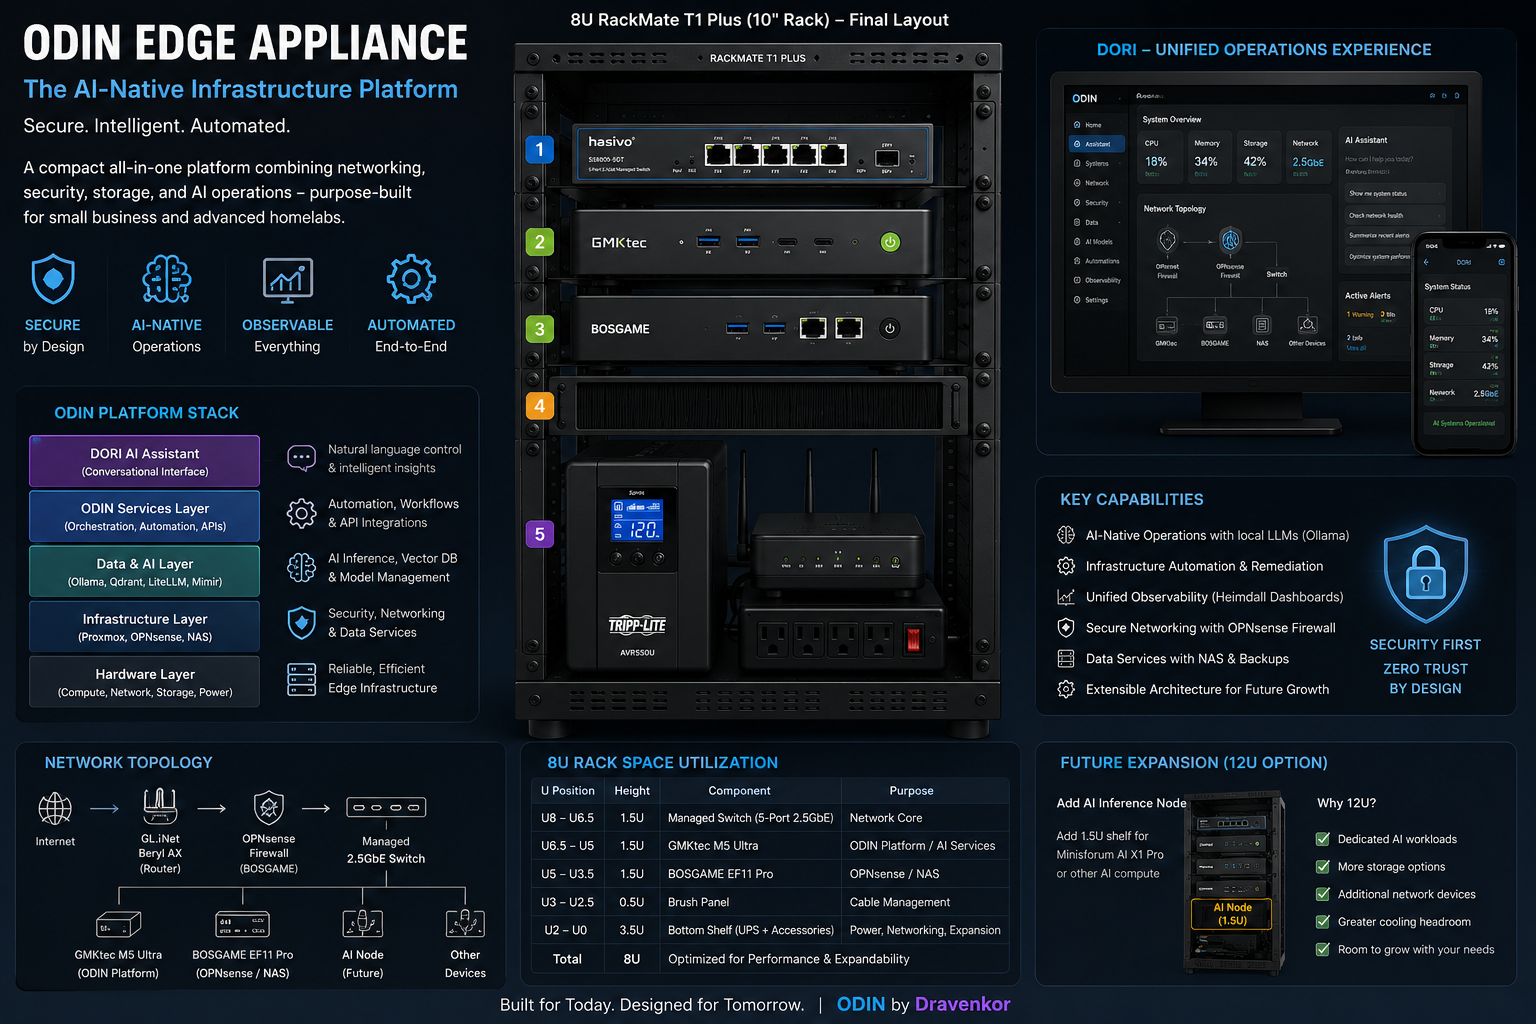Click the AI Node (Future) icon
This screenshot has height=1024, width=1536.
click(363, 923)
